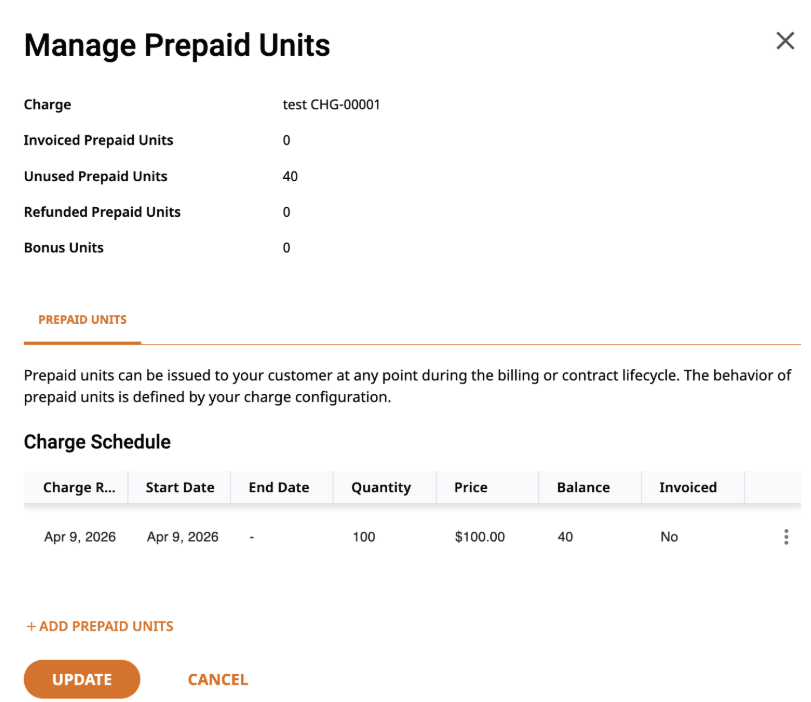811x702 pixels.
Task: Click the Quantity column header
Action: tap(381, 487)
